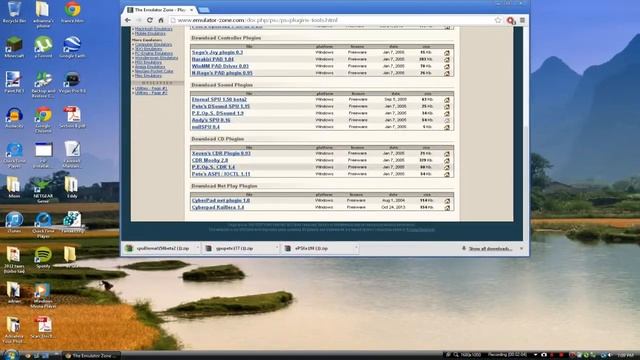This screenshot has width=640, height=360.
Task: Click download icon for nullSPU row
Action: point(447,127)
